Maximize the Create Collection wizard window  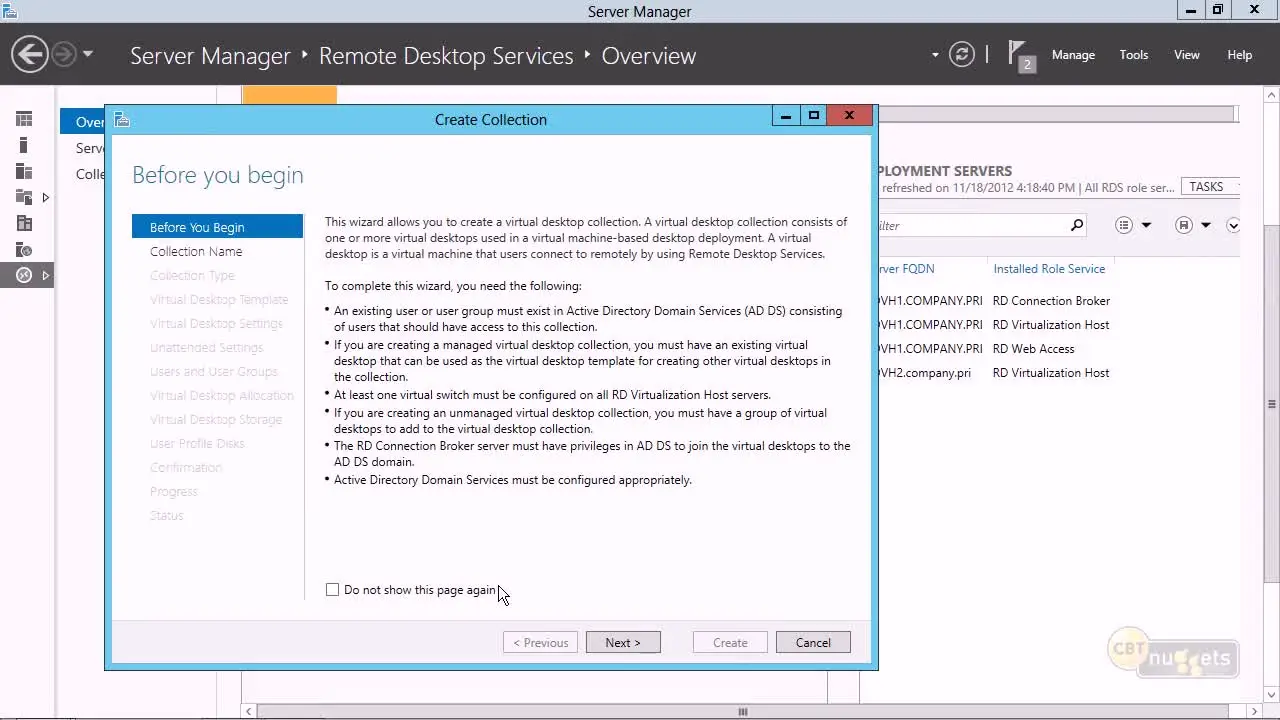tap(814, 116)
